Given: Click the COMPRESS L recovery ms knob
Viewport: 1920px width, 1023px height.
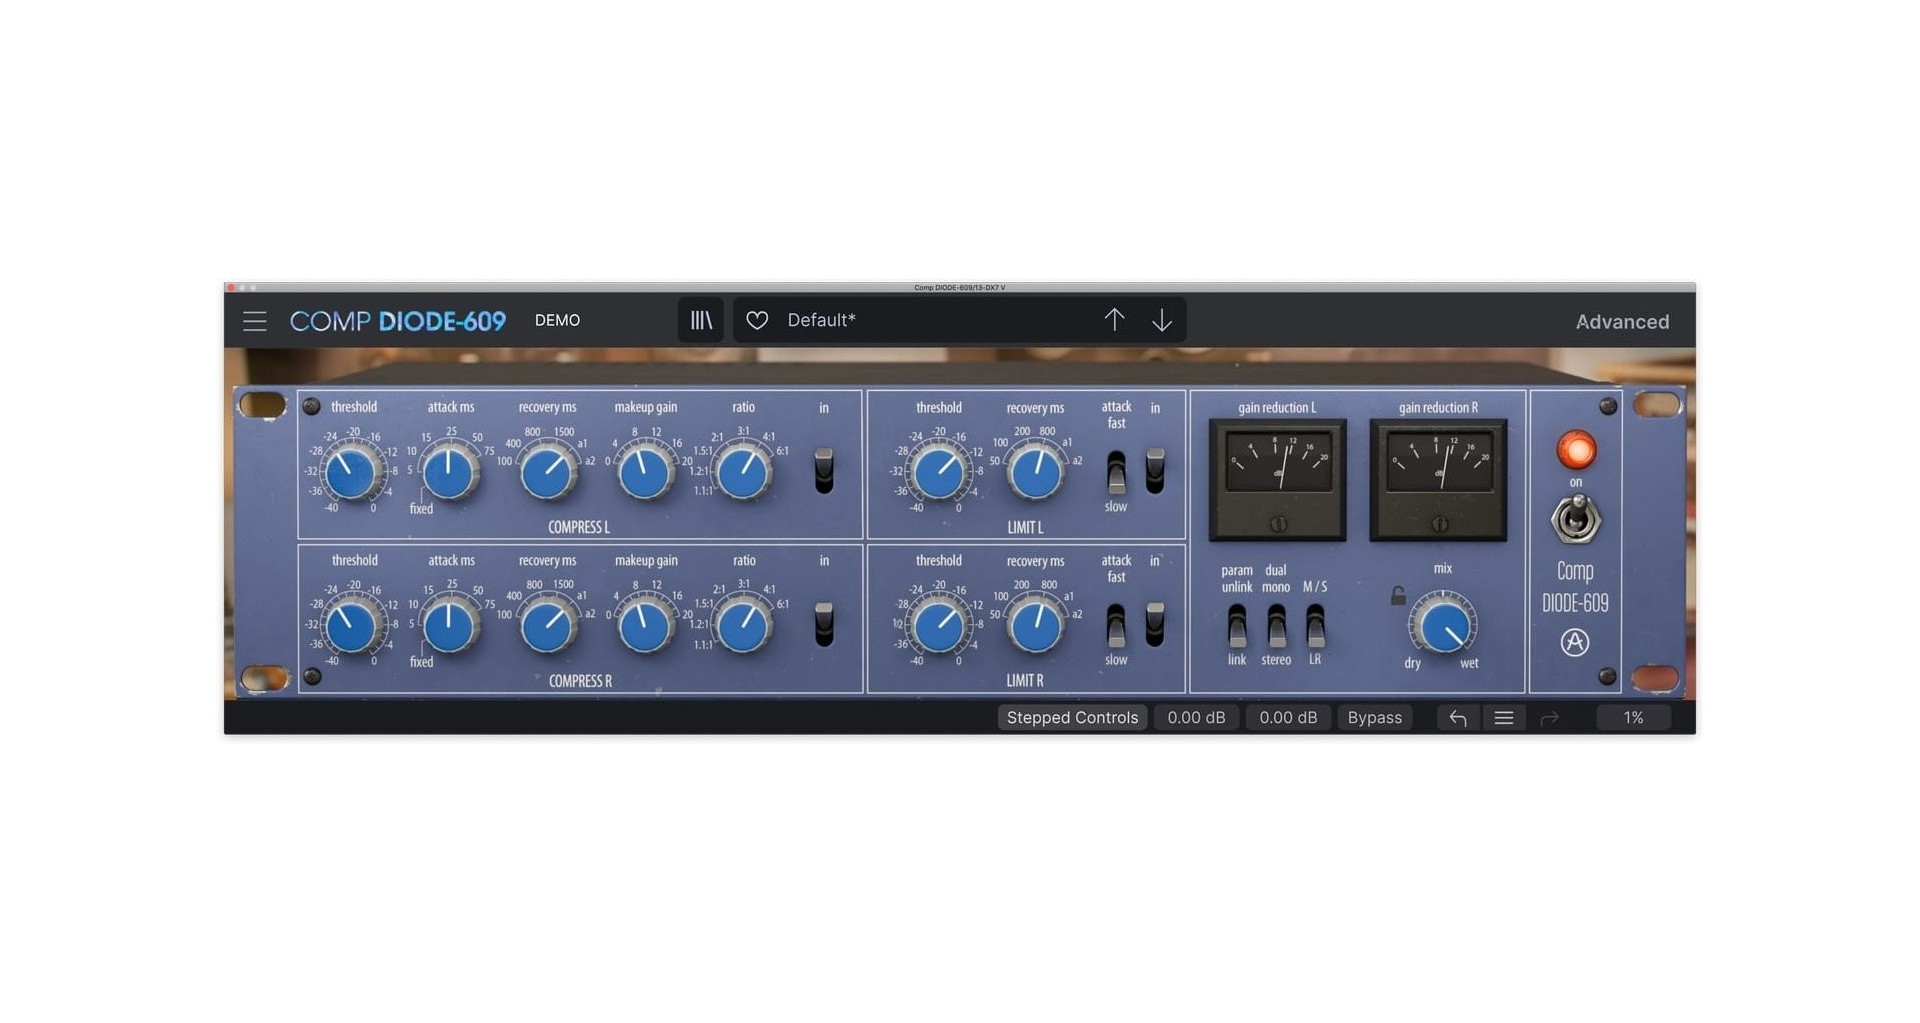Looking at the screenshot, I should [547, 473].
